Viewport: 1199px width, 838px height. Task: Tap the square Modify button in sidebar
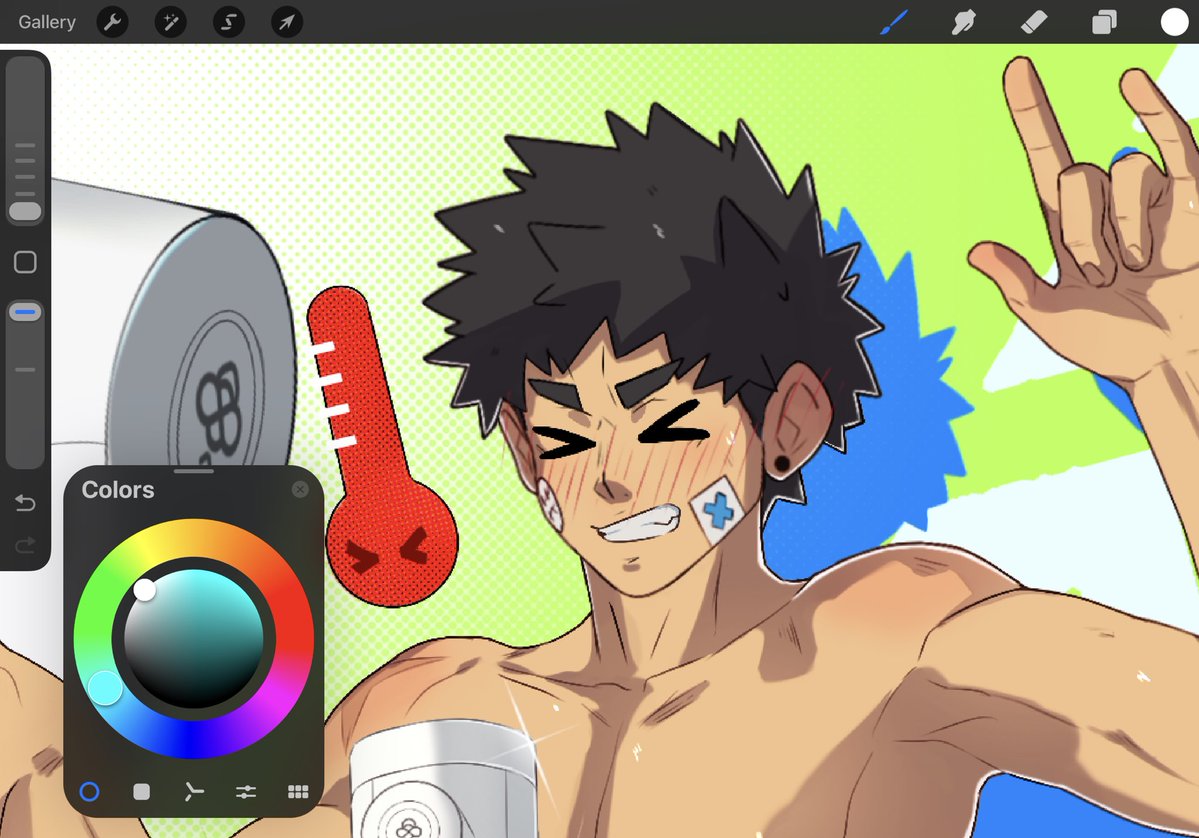[x=25, y=262]
